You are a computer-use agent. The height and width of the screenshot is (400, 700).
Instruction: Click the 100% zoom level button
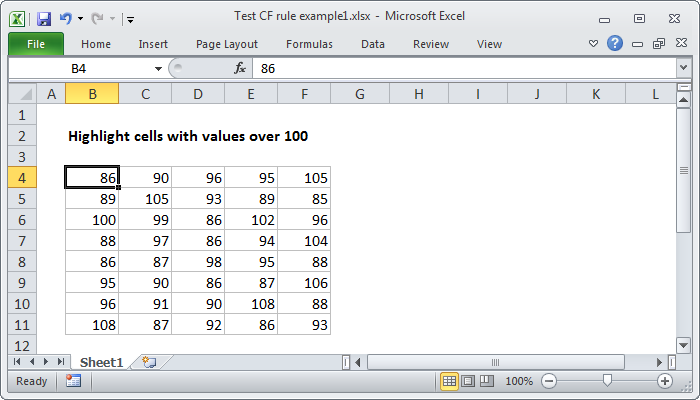click(519, 381)
